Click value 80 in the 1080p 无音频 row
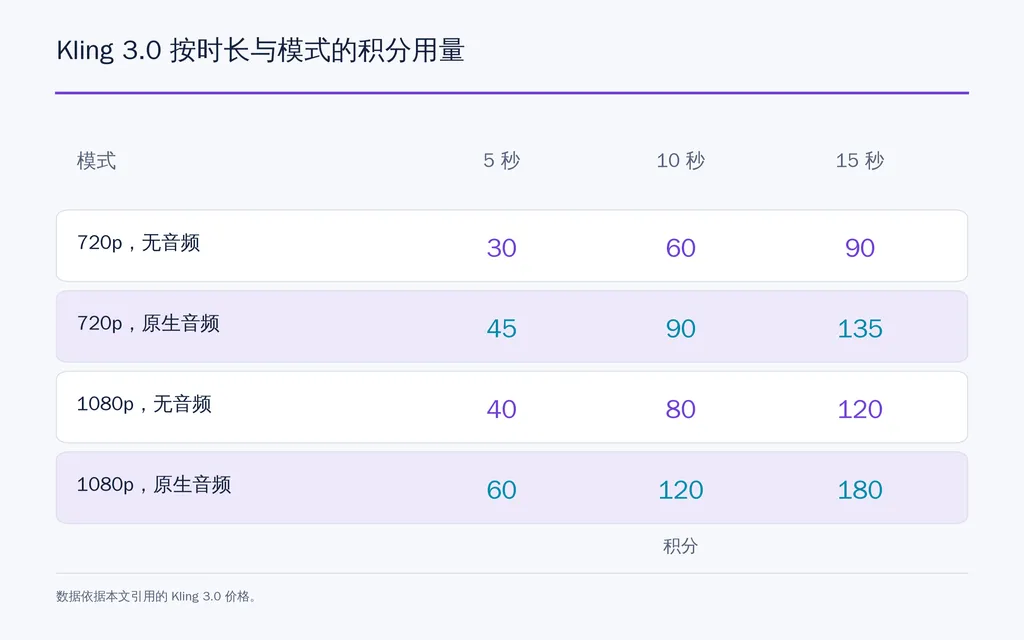This screenshot has width=1024, height=640. 680,409
